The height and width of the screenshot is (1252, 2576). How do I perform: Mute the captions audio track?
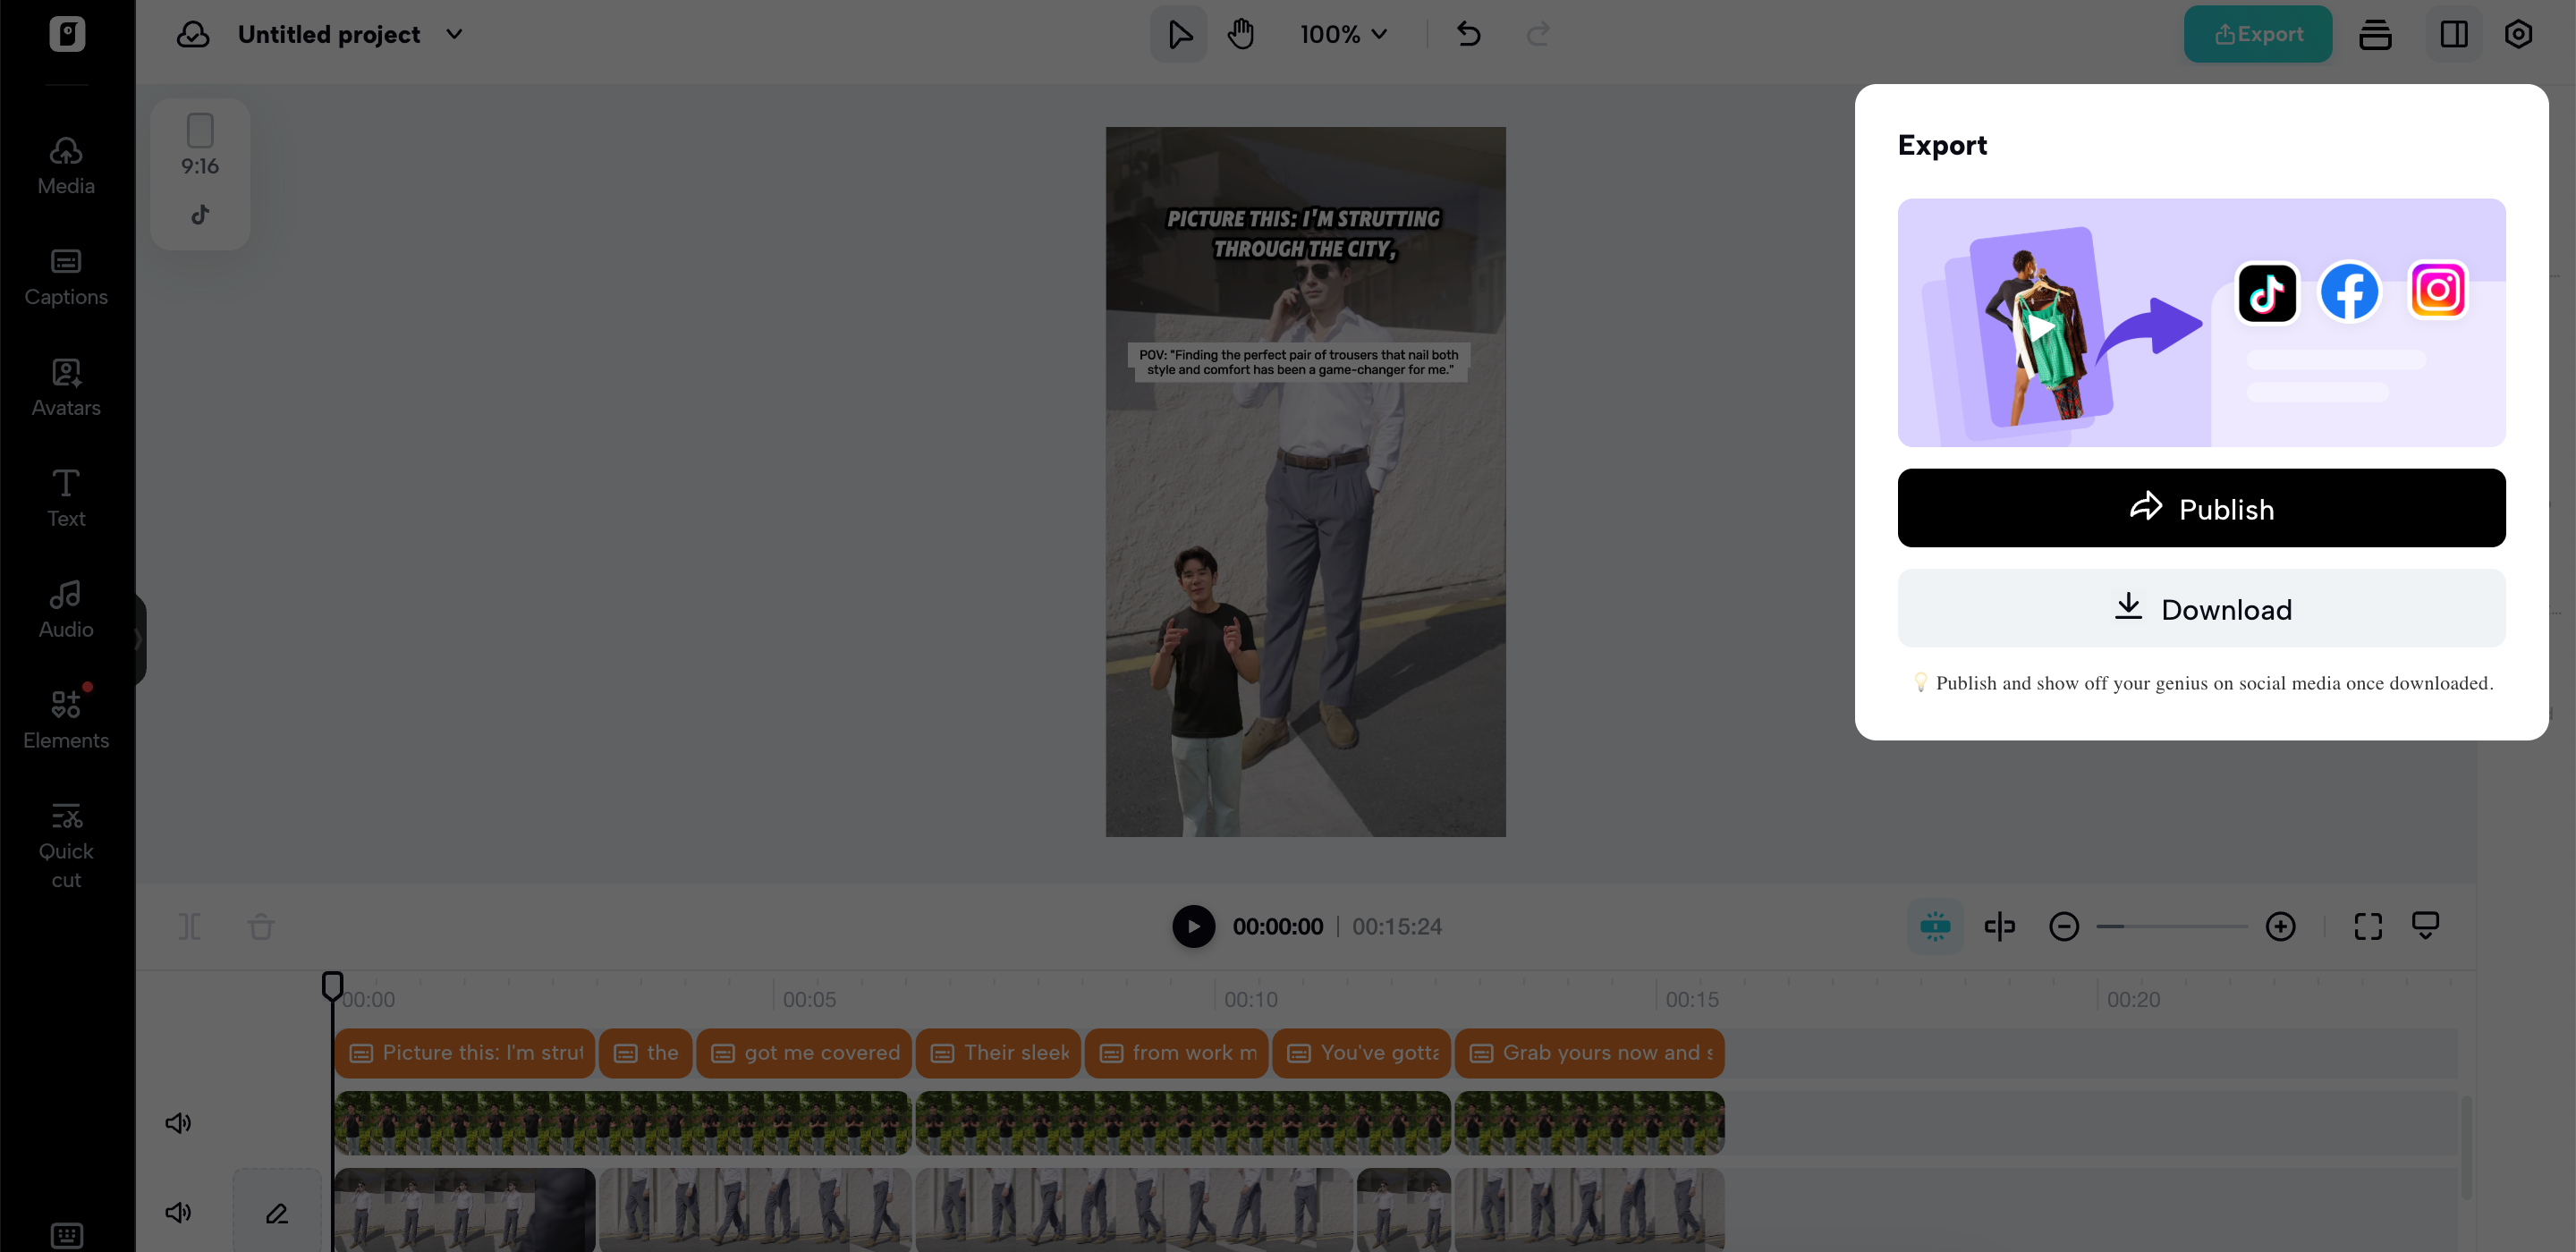(x=178, y=1122)
